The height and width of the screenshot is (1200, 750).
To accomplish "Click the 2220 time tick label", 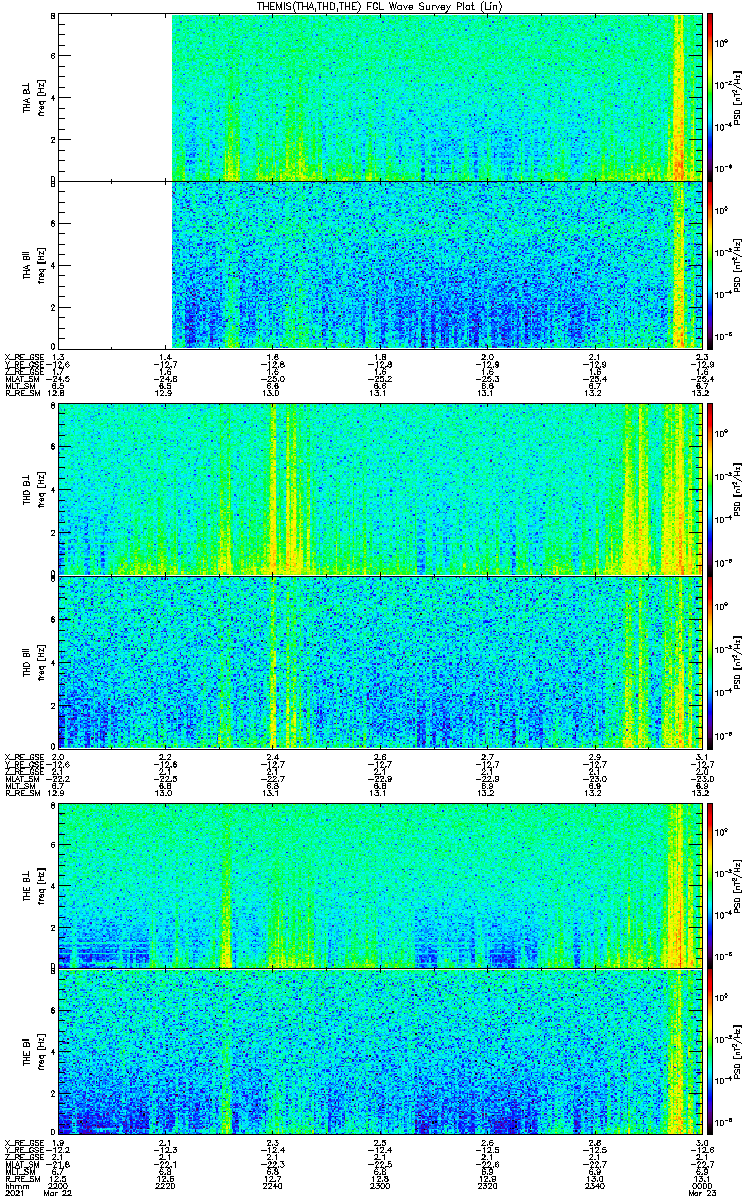I will 165,1186.
